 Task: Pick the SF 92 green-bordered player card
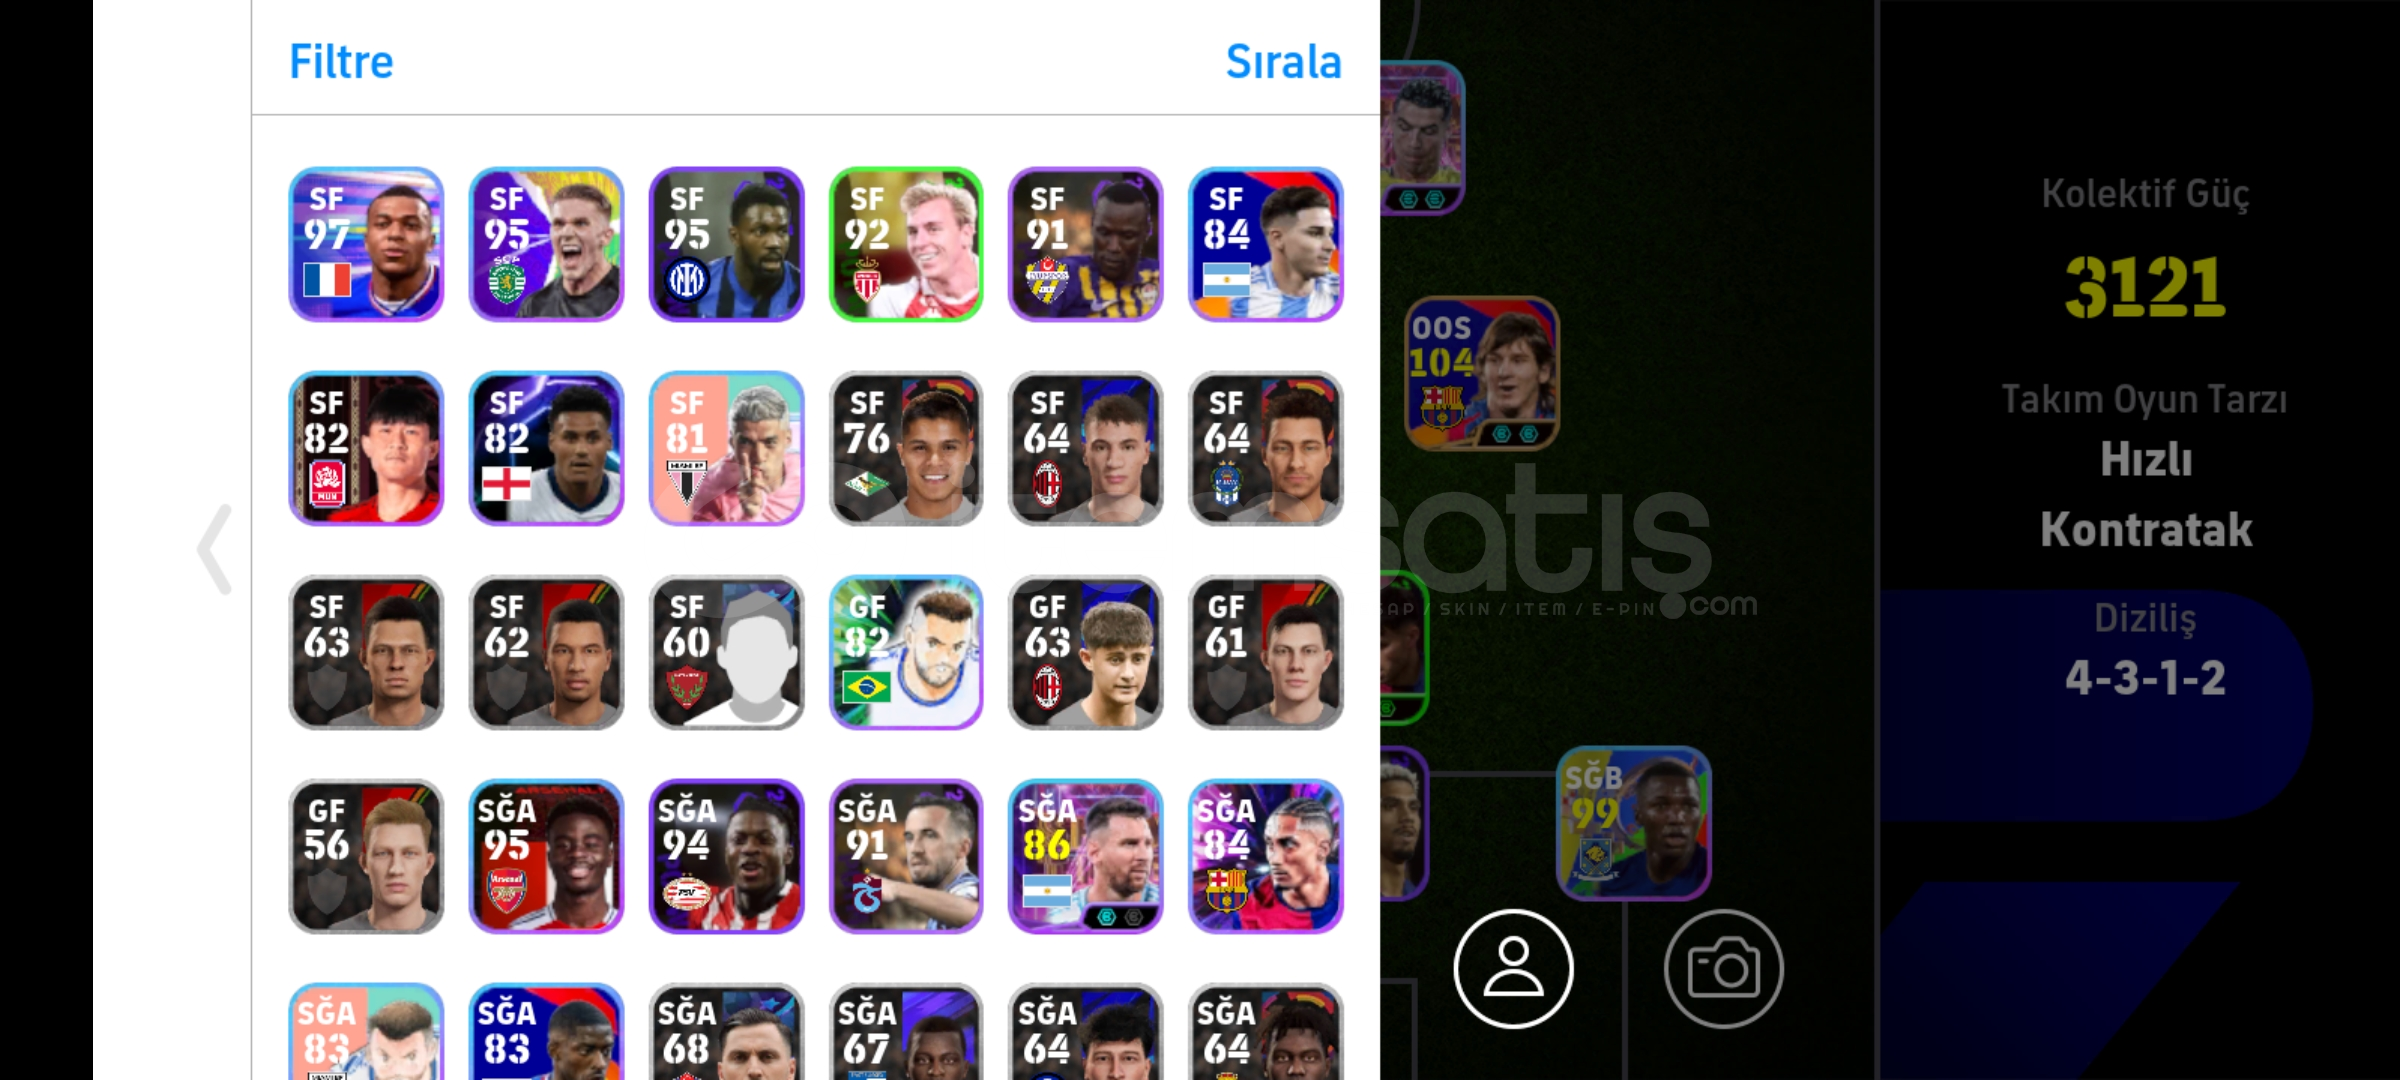(x=906, y=244)
